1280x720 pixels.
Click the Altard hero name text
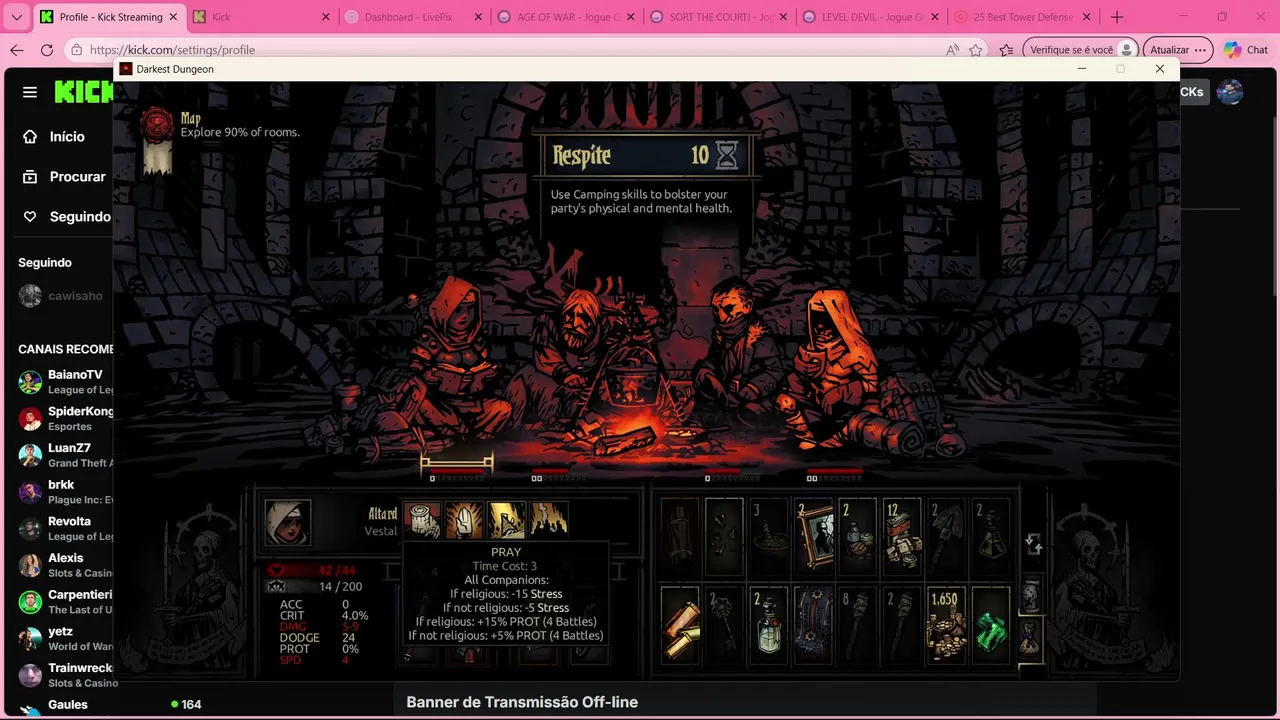click(383, 514)
